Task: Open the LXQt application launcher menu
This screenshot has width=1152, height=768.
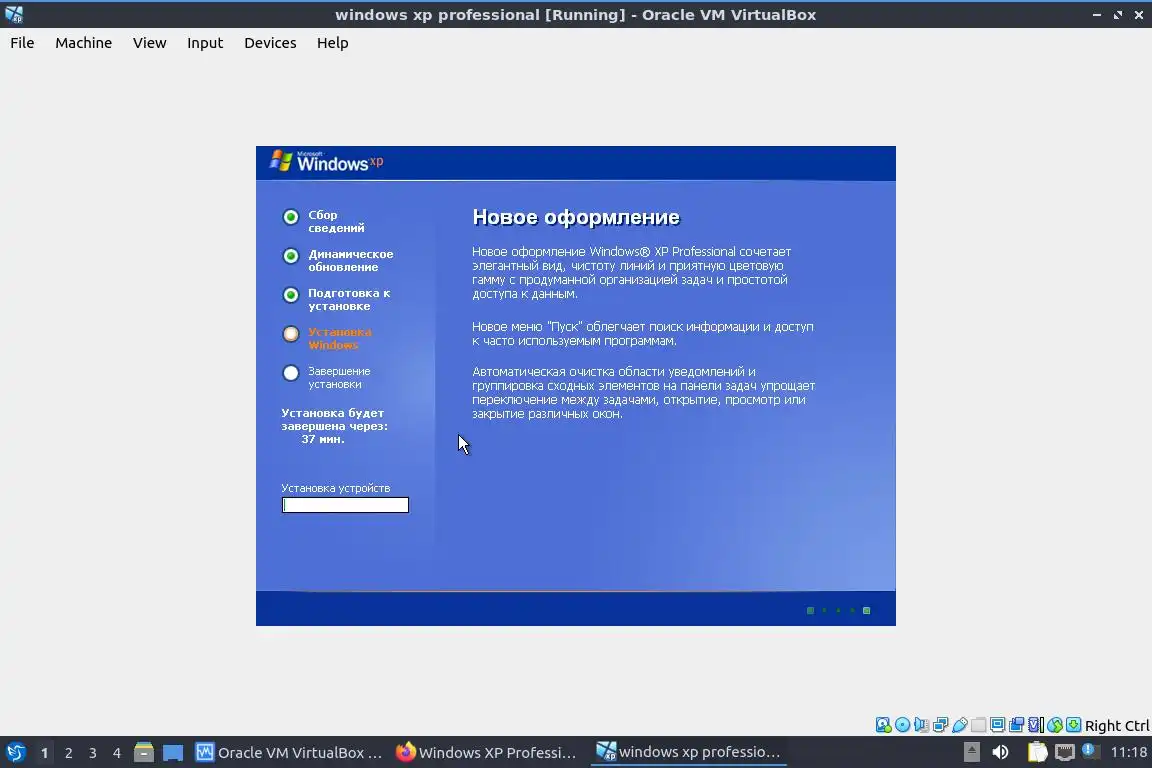Action: (15, 753)
